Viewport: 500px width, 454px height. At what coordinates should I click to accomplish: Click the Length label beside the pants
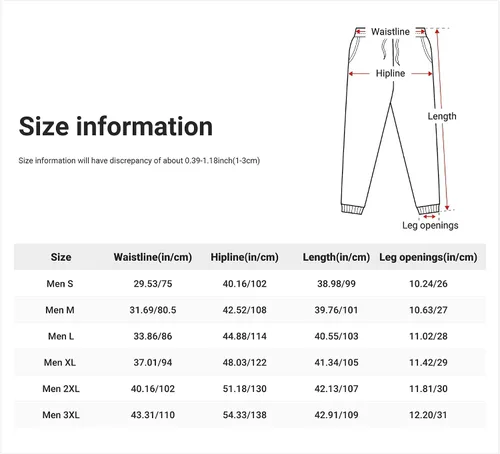[442, 116]
